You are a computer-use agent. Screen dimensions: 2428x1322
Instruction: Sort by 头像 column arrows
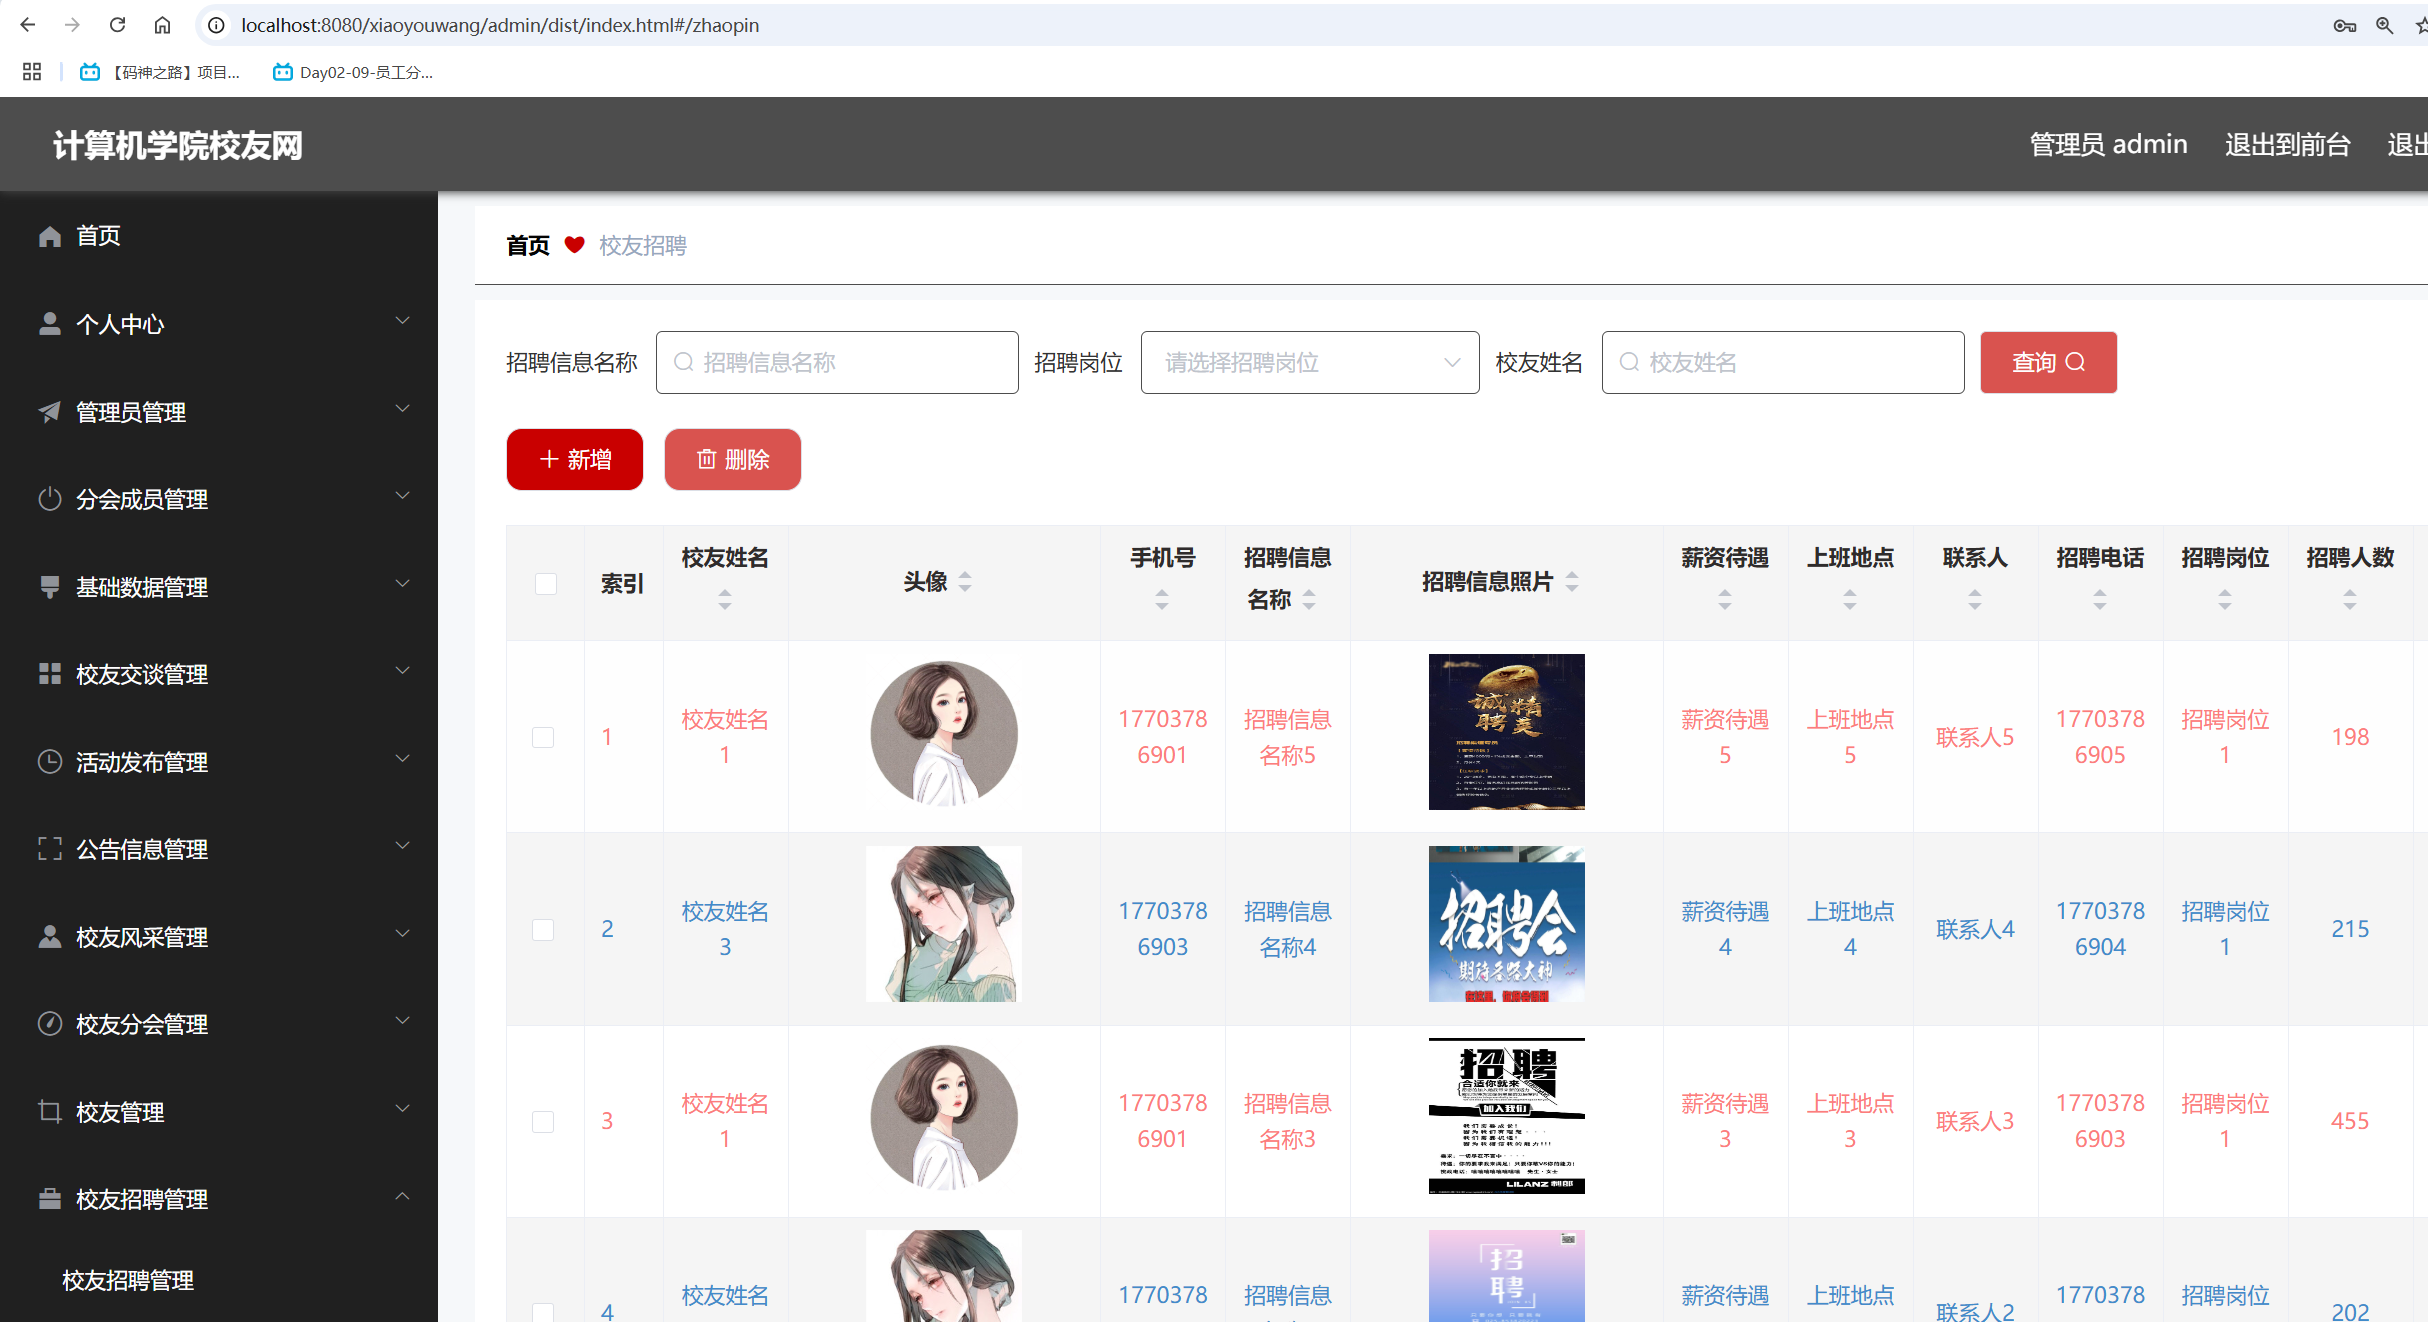point(965,581)
